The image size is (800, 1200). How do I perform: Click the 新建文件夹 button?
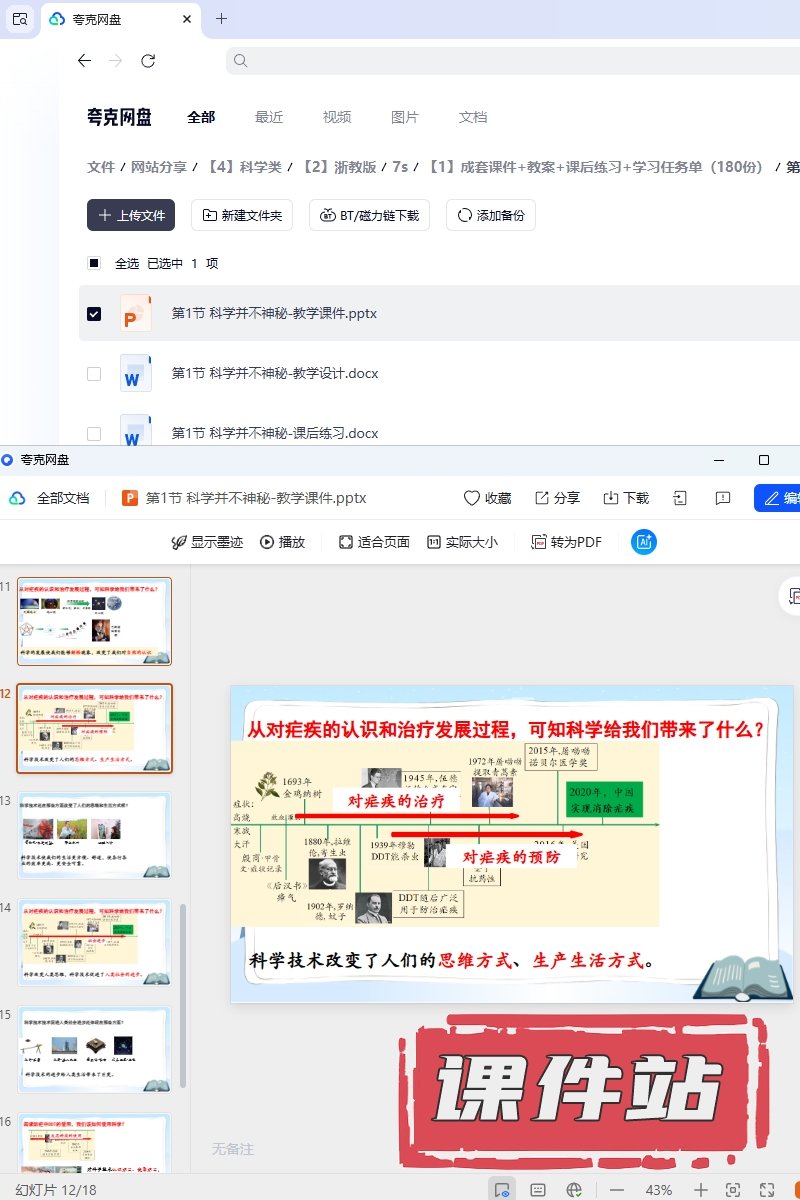(242, 215)
